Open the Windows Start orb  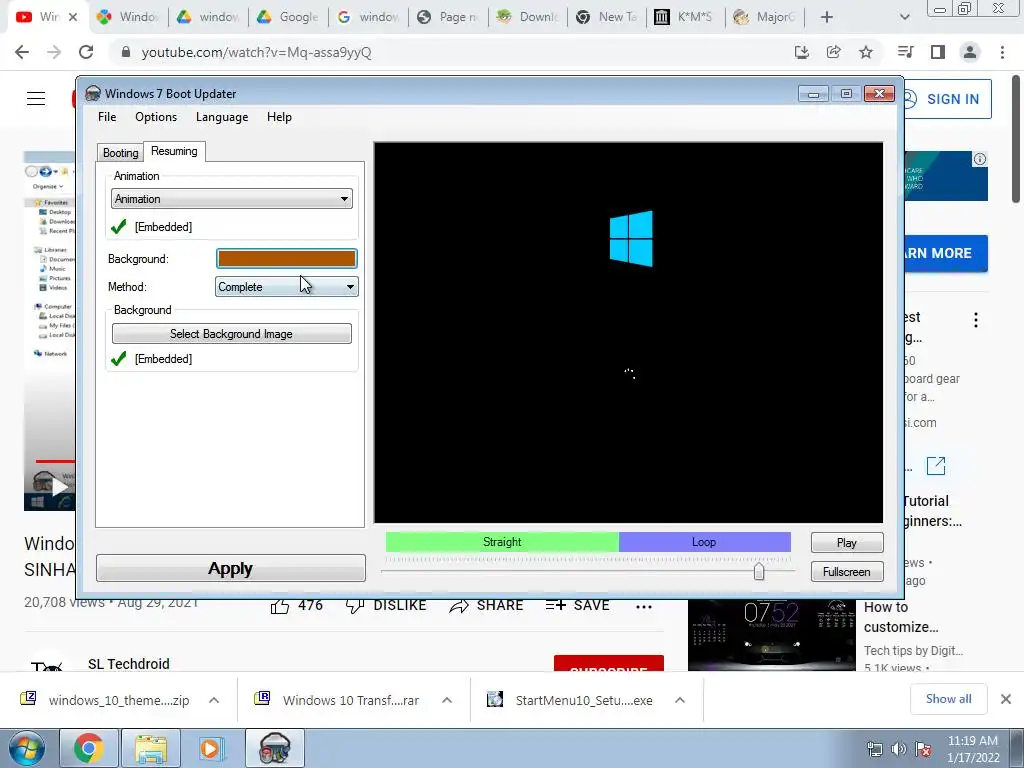[x=27, y=748]
